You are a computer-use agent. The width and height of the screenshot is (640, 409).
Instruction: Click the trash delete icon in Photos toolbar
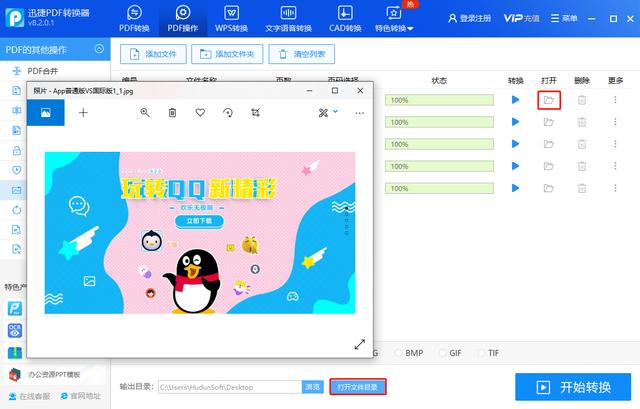(x=172, y=113)
